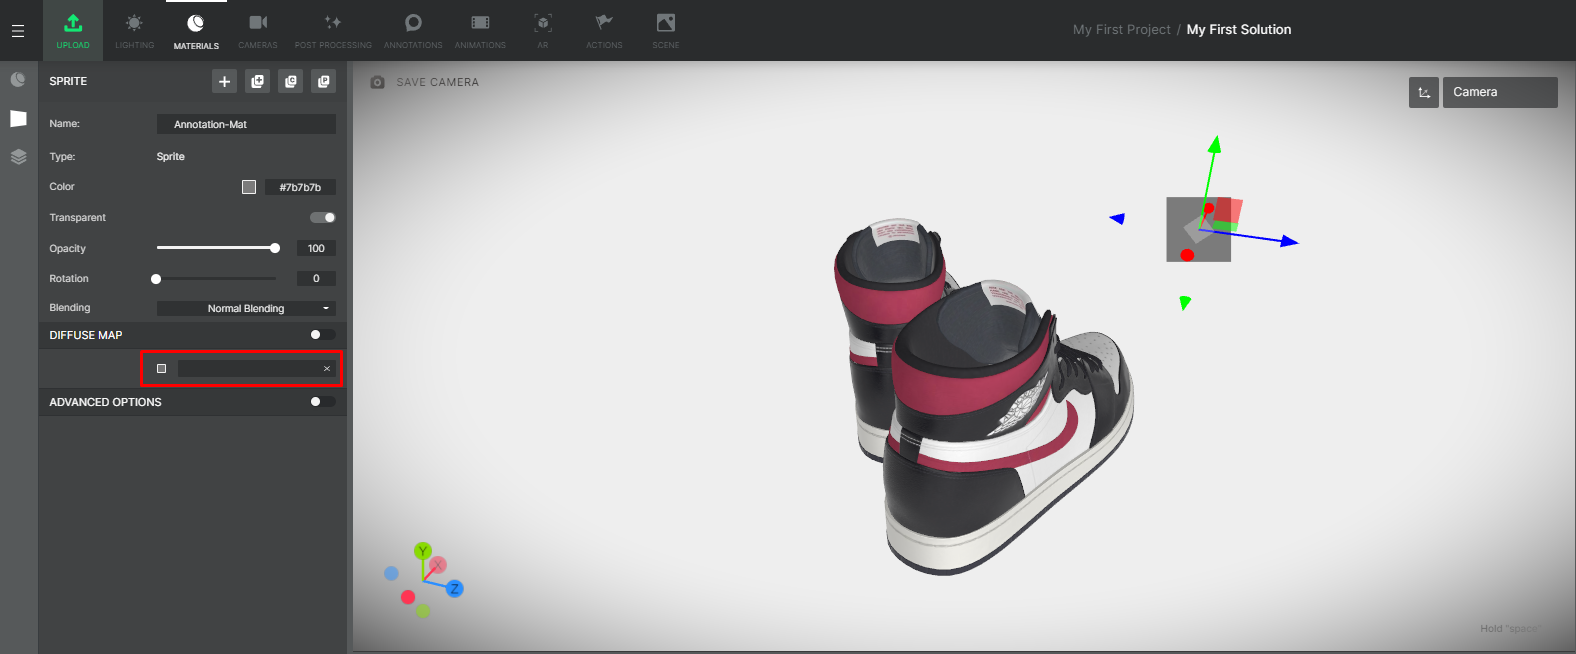The image size is (1576, 654).
Task: Click the Y axis on orientation gizmo
Action: (423, 551)
